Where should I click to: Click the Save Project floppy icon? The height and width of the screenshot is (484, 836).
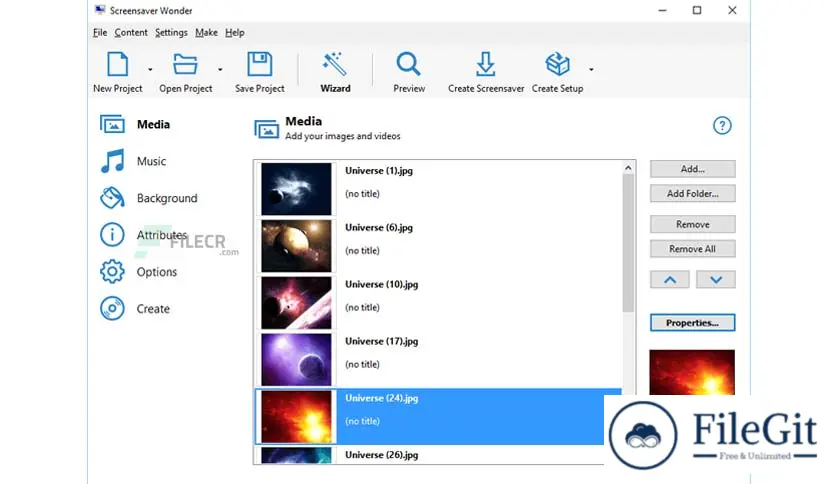coord(260,64)
